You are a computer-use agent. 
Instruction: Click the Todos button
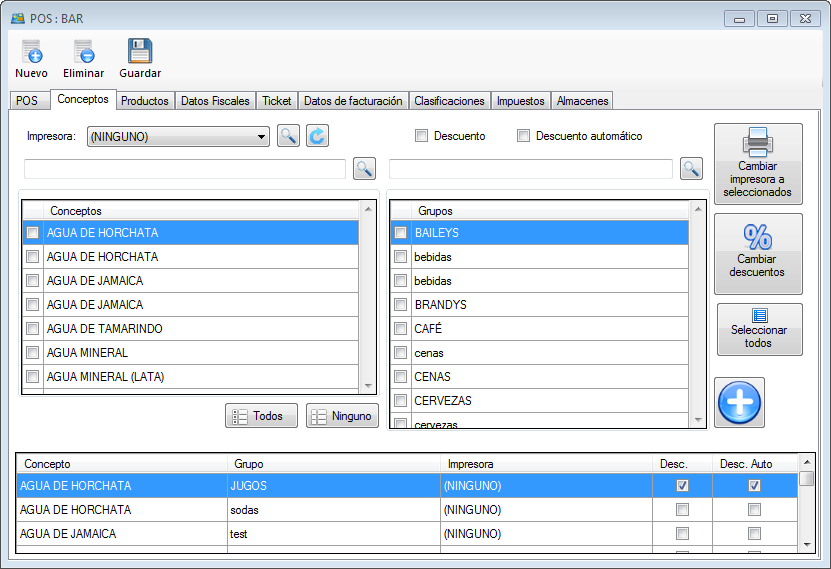pos(261,415)
